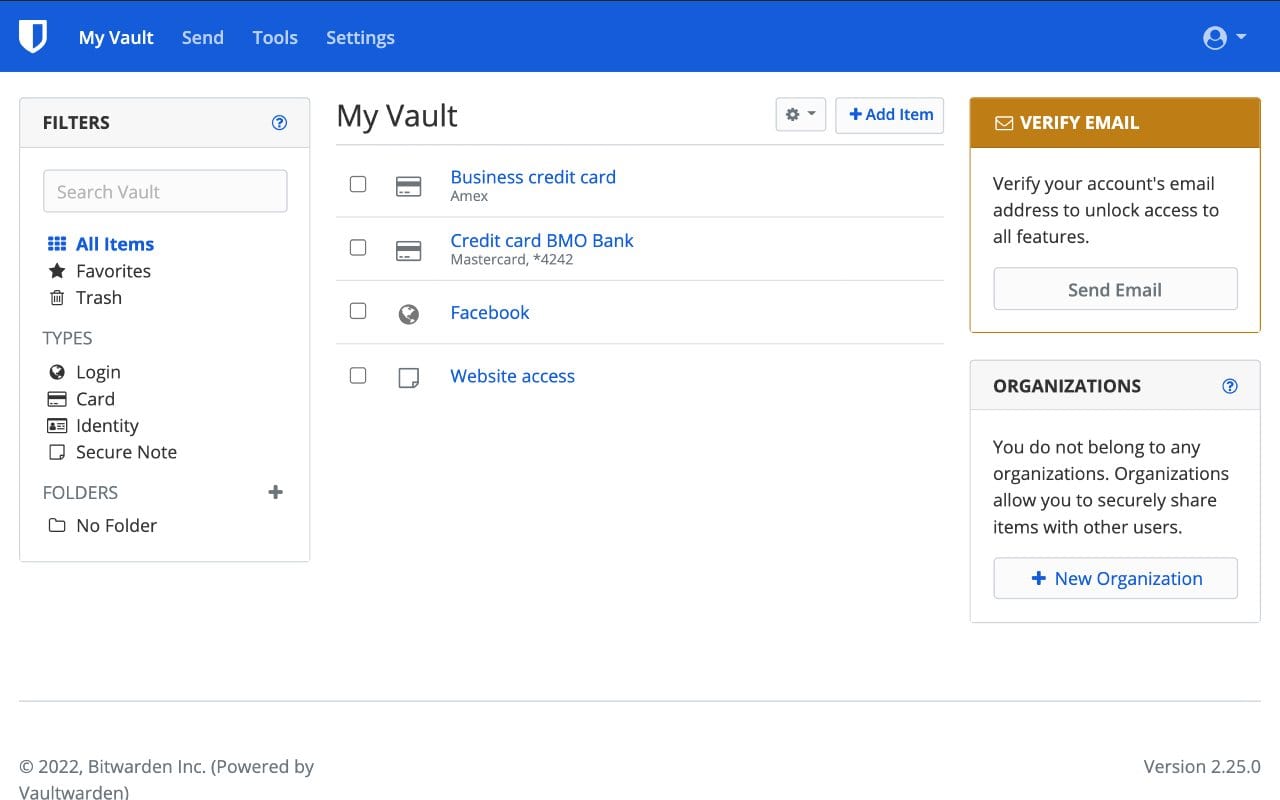
Task: Click the Bitwarden shield logo
Action: click(33, 37)
